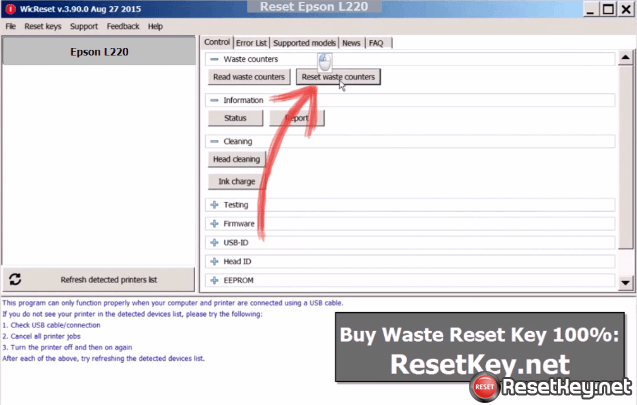Click the red WicReset app icon in title bar

pyautogui.click(x=10, y=9)
